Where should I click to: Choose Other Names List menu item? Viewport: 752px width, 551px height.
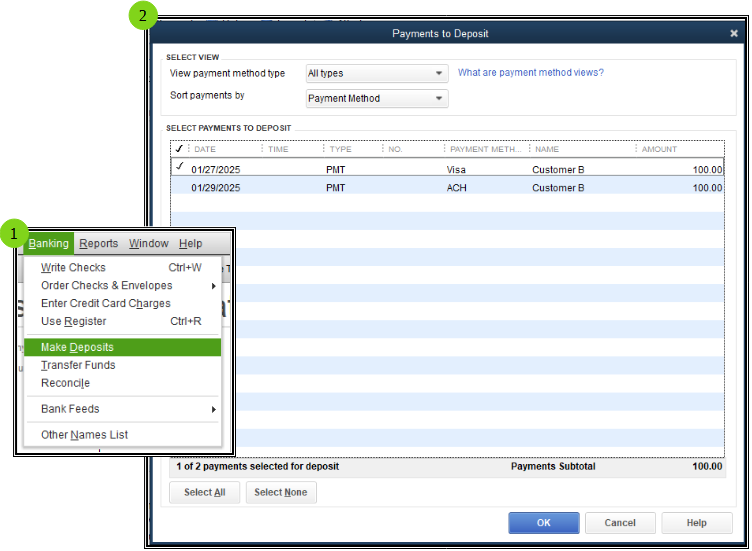click(x=122, y=435)
